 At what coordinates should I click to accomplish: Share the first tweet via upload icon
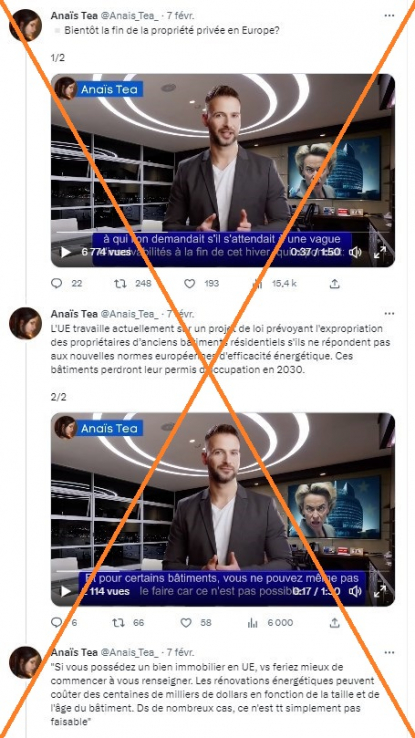[x=334, y=283]
